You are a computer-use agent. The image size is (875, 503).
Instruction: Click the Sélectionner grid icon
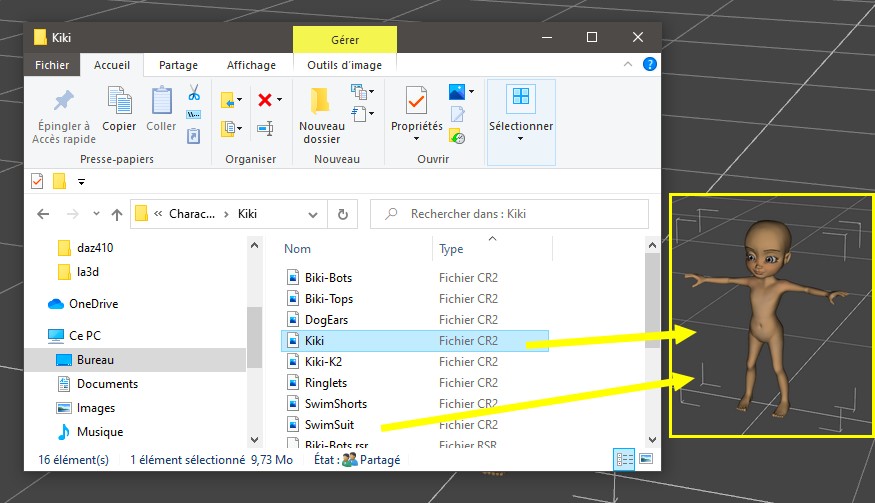(521, 98)
